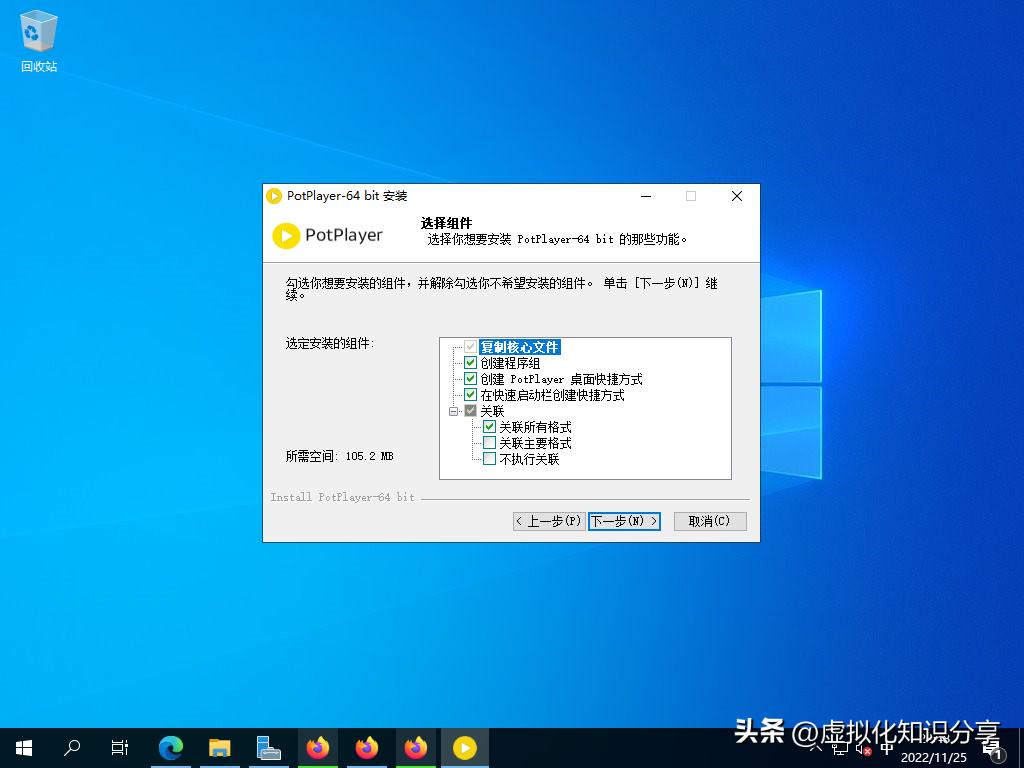Viewport: 1024px width, 768px height.
Task: Collapse the 关联 tree branch
Action: click(455, 410)
